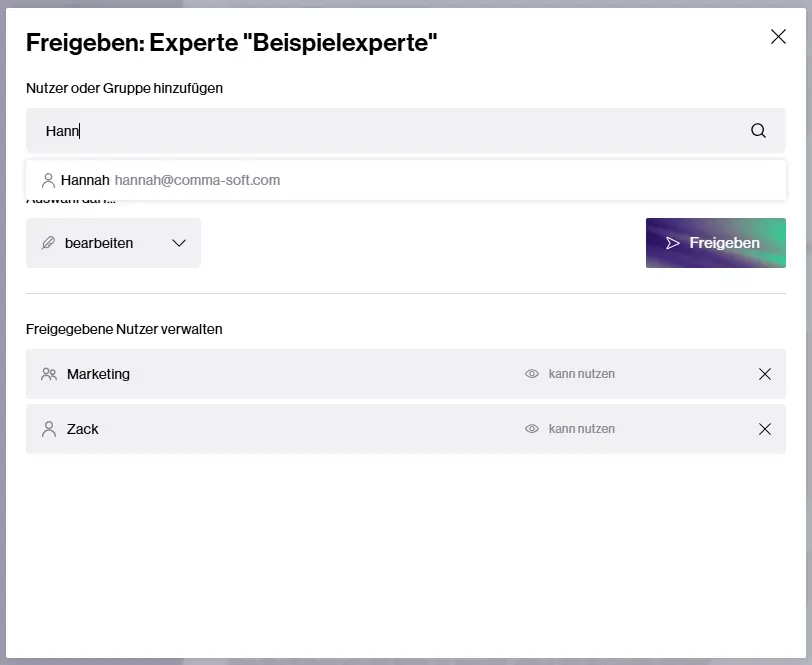Click the Zack user icon

pos(48,429)
